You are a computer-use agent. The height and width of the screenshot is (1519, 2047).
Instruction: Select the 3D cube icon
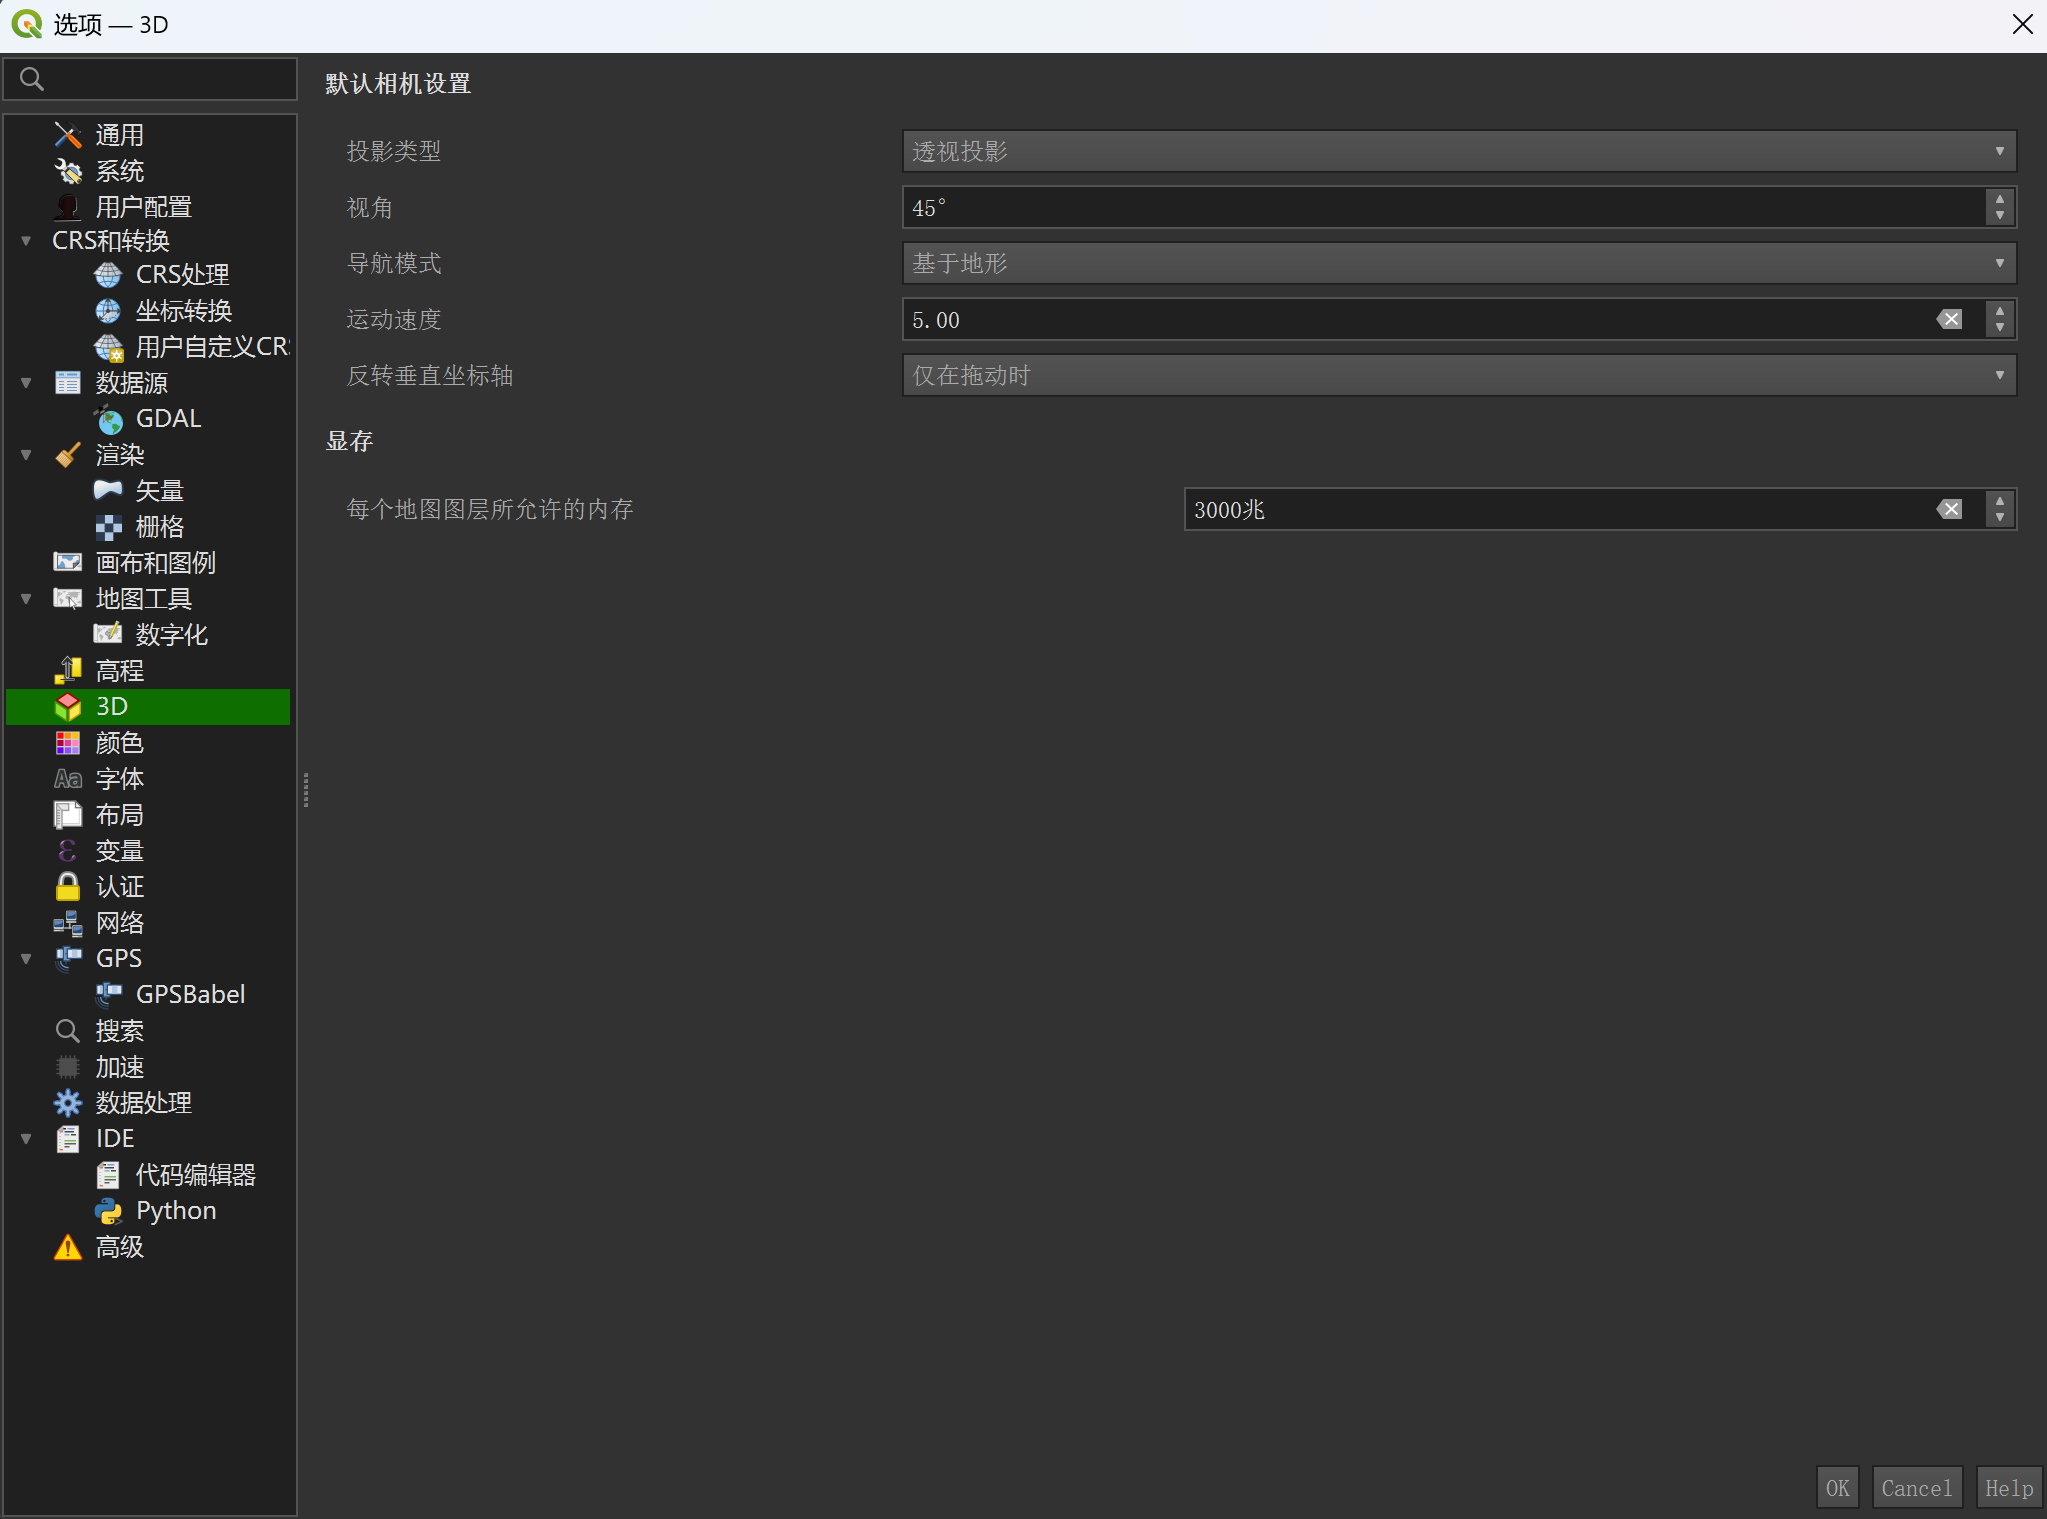pos(68,707)
